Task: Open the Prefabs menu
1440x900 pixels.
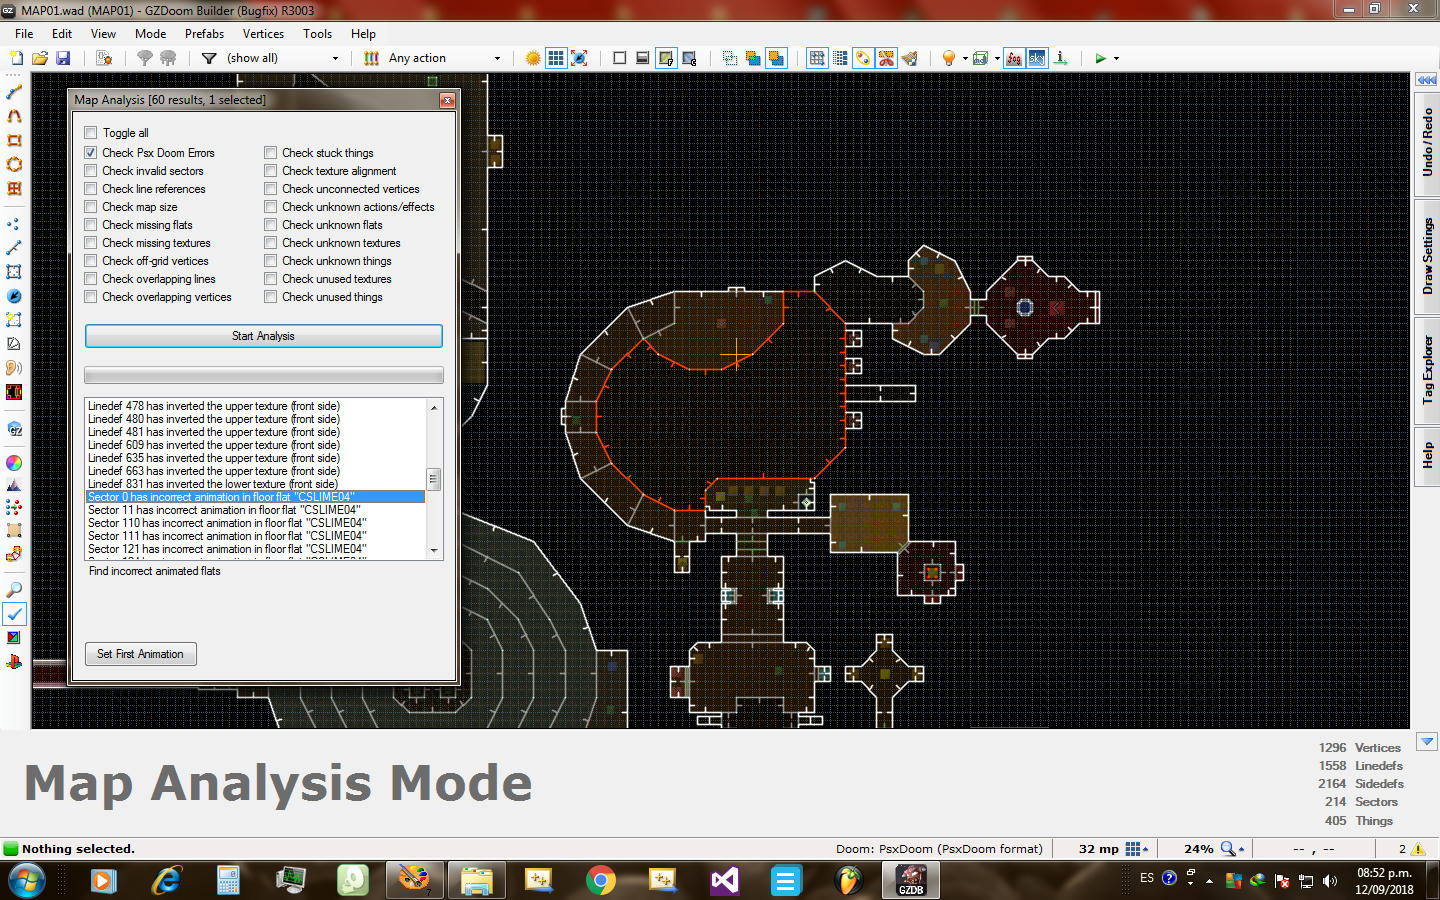Action: 204,33
